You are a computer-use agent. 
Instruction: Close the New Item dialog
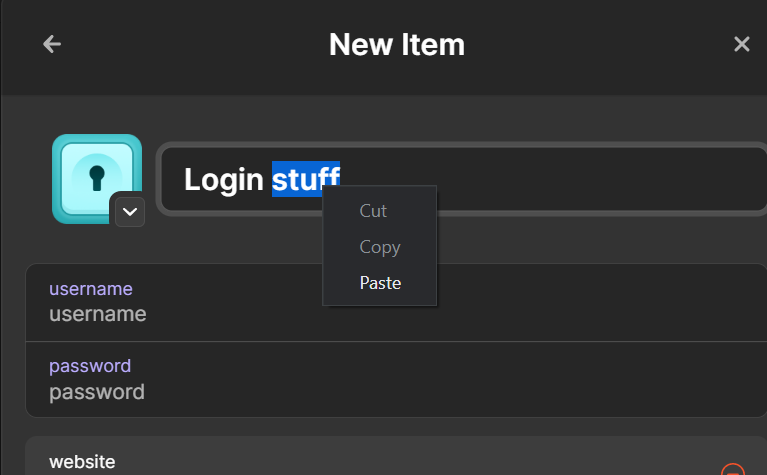click(741, 44)
